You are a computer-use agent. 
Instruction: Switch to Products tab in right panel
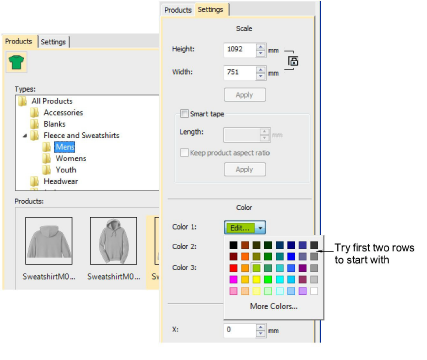tap(178, 10)
